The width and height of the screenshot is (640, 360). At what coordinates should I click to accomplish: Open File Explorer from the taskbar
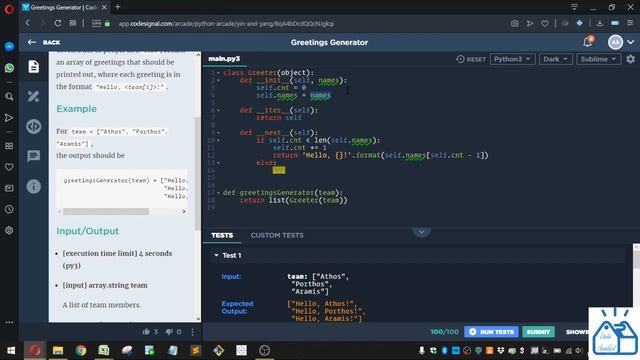point(58,350)
